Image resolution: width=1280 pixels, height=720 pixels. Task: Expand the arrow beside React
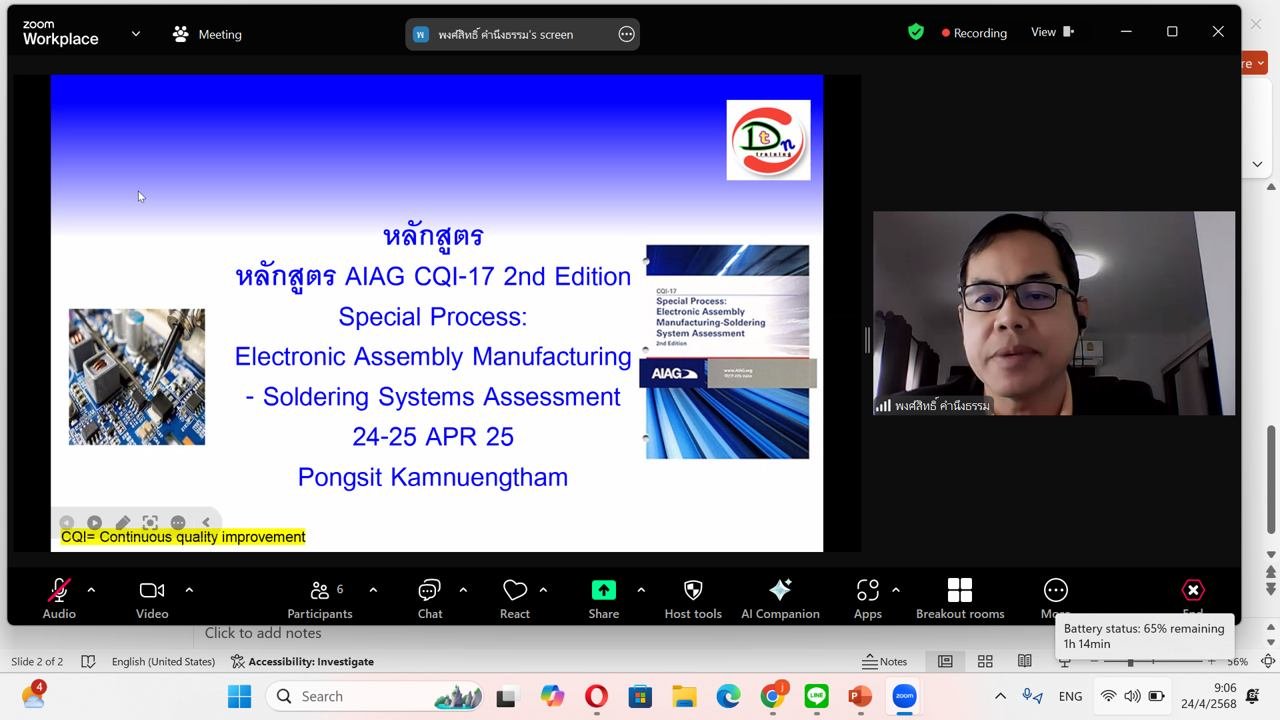(x=543, y=590)
